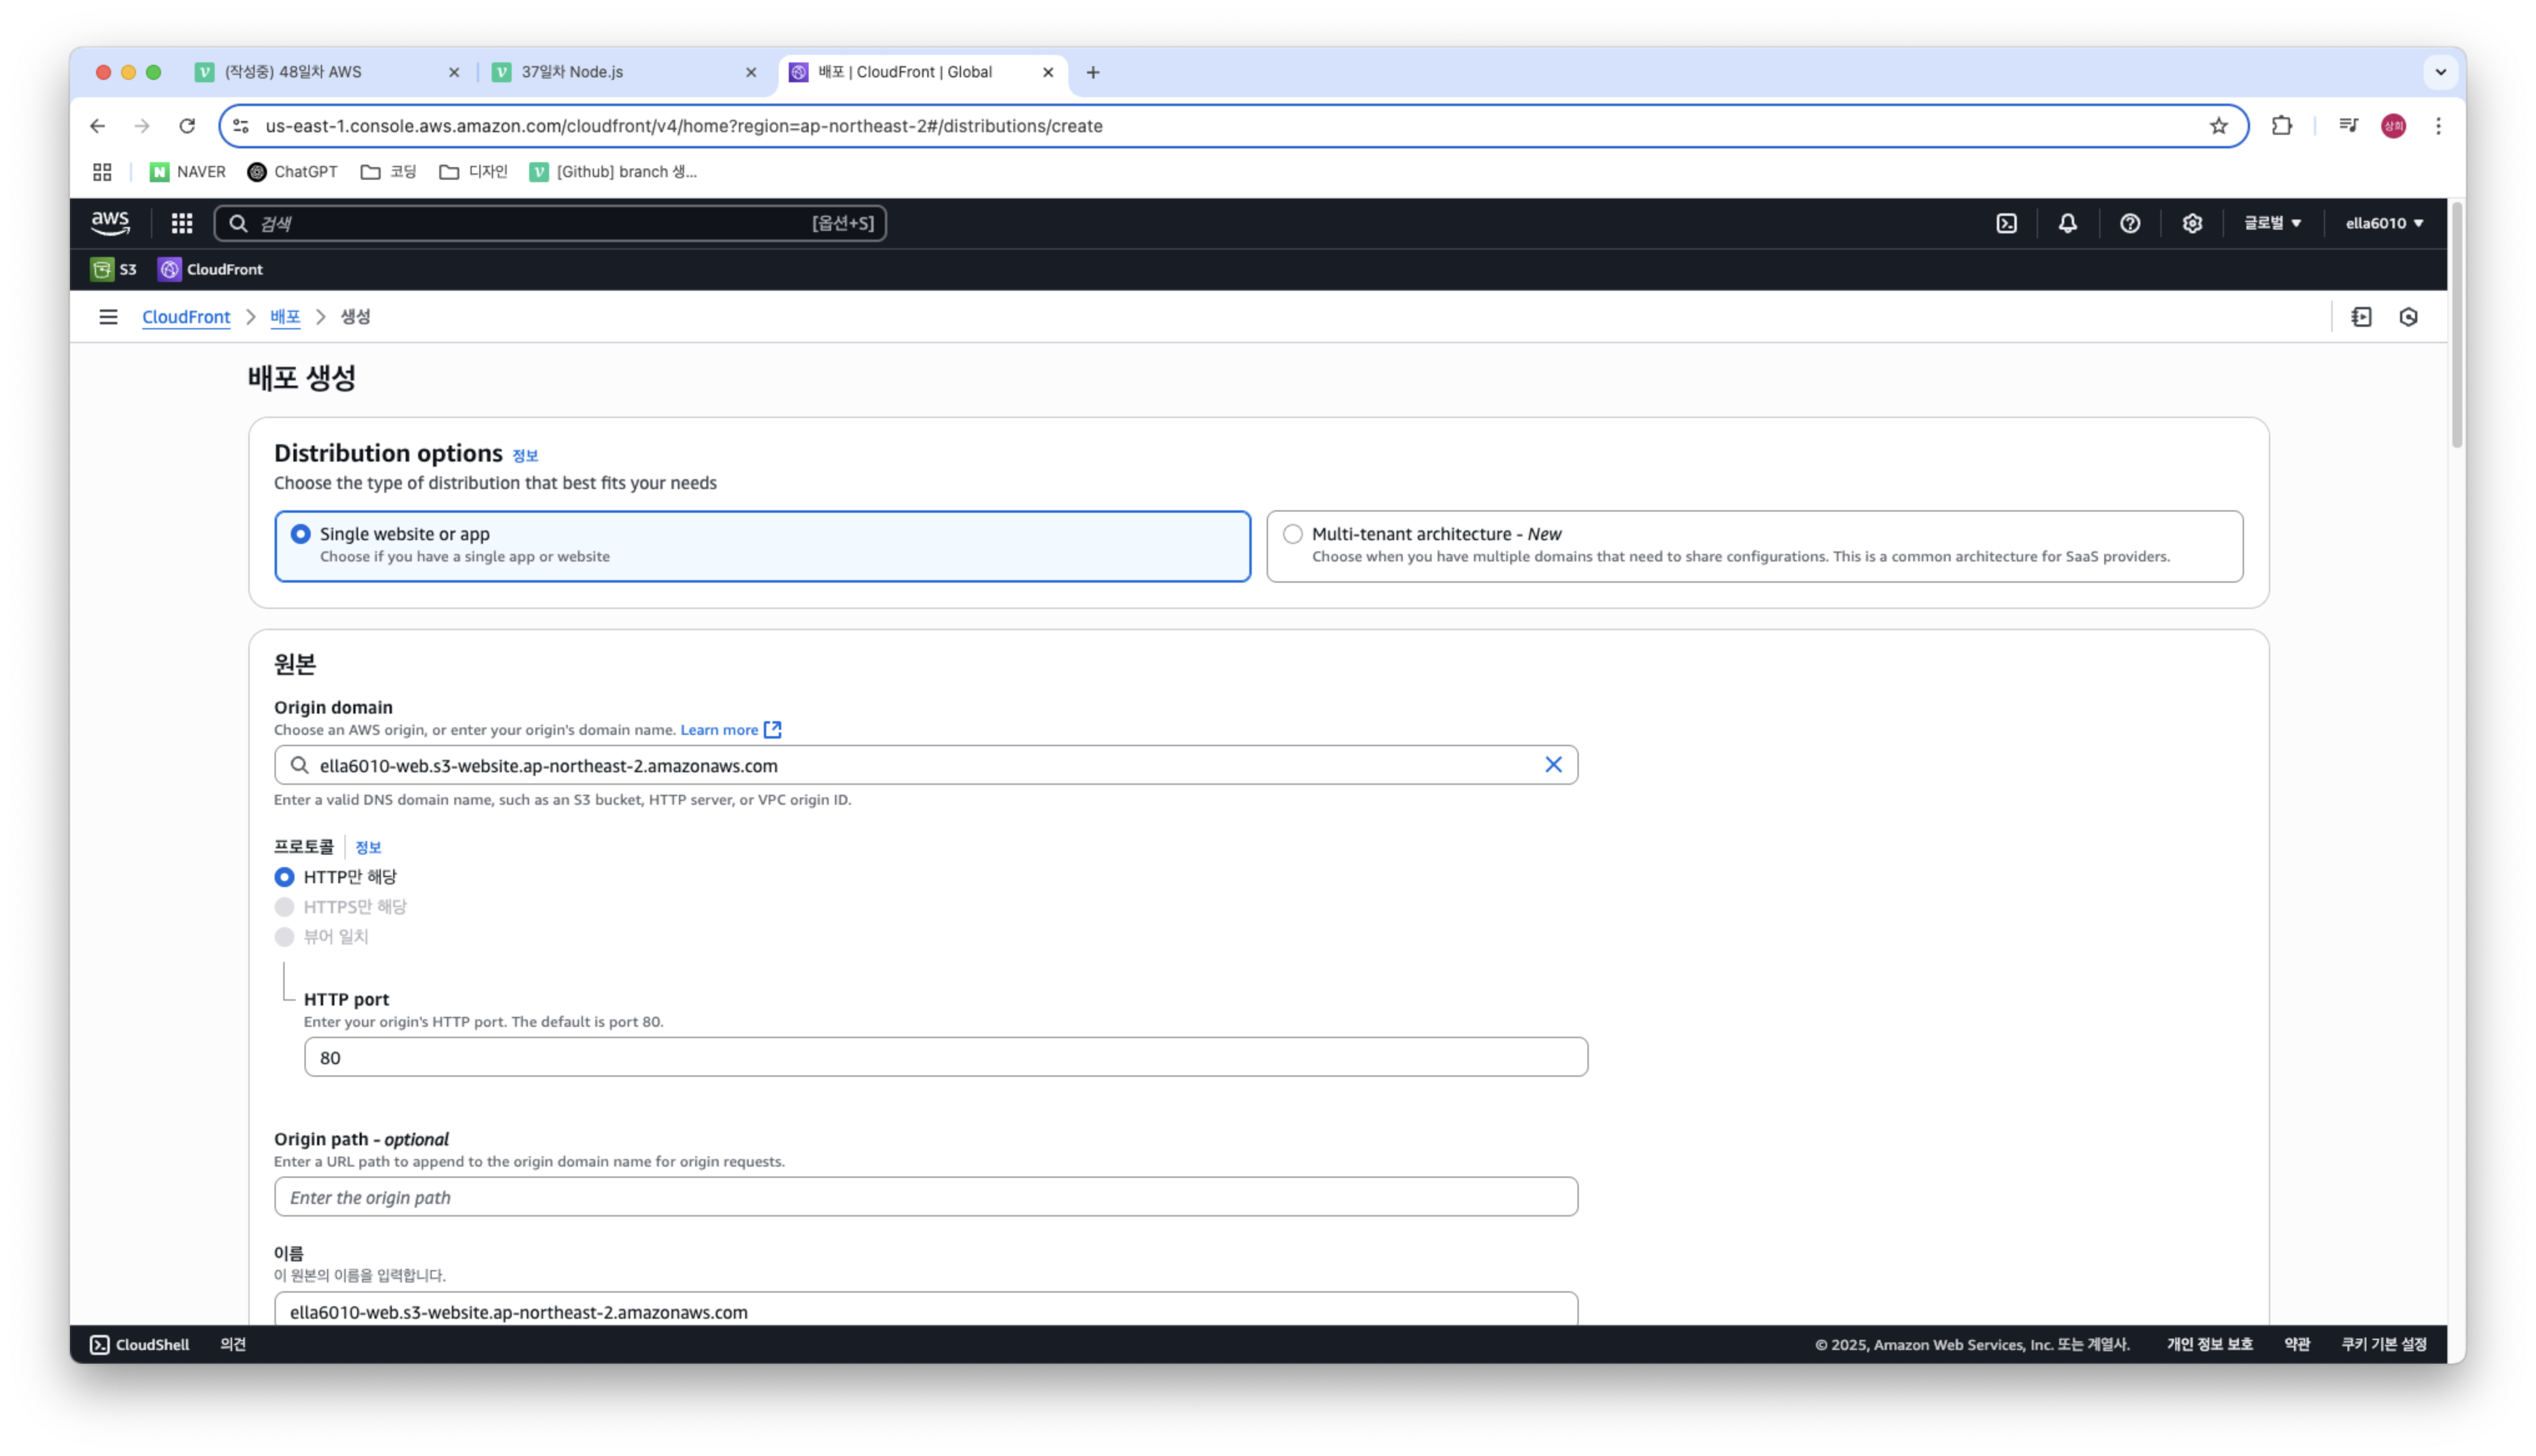Open the tab search chevron in Chrome

tap(2440, 72)
